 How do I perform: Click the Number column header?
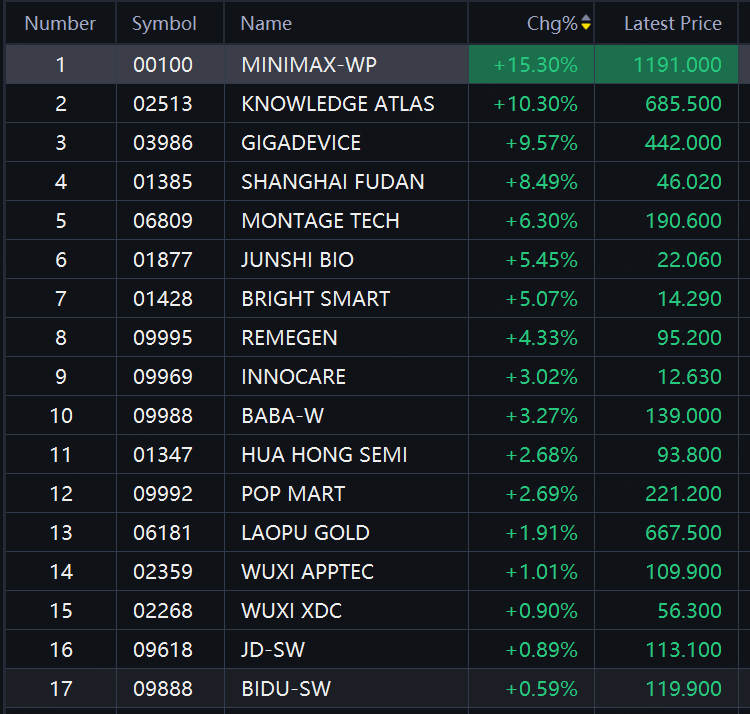pyautogui.click(x=60, y=23)
